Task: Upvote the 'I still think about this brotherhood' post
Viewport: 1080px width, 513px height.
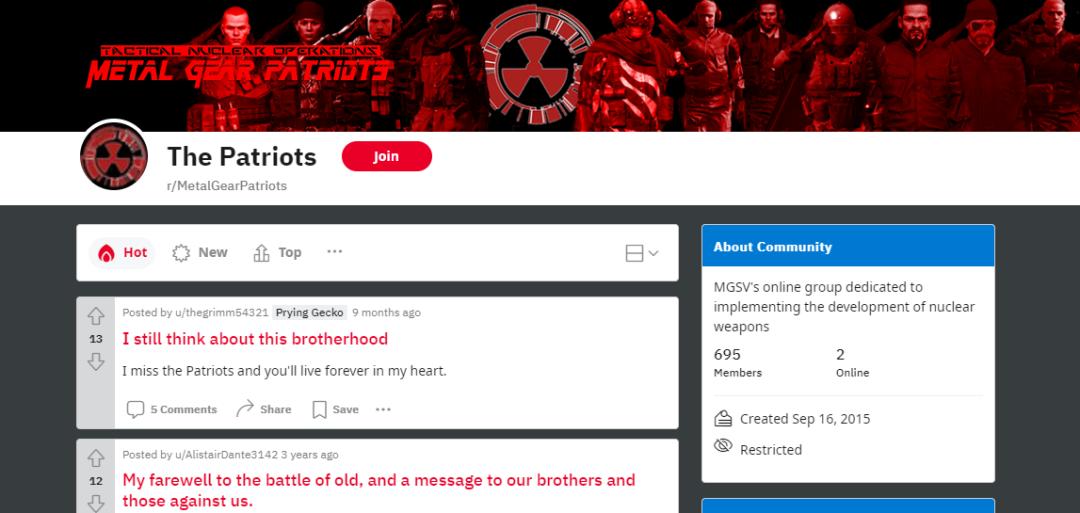Action: [x=96, y=317]
